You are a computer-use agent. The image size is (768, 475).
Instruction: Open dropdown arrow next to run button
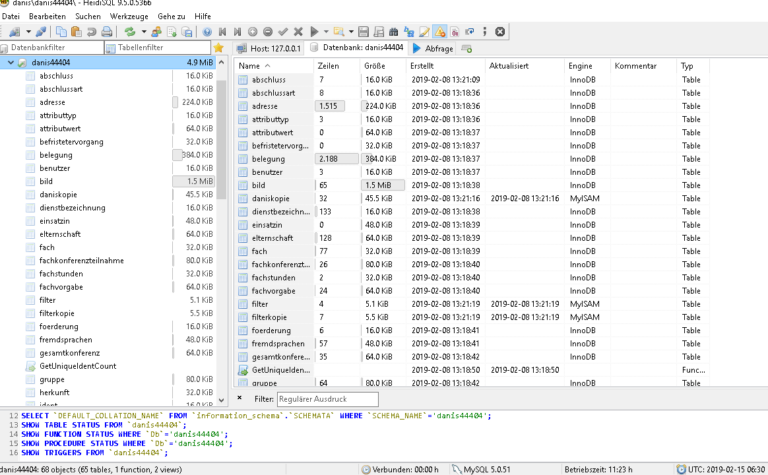[x=325, y=32]
